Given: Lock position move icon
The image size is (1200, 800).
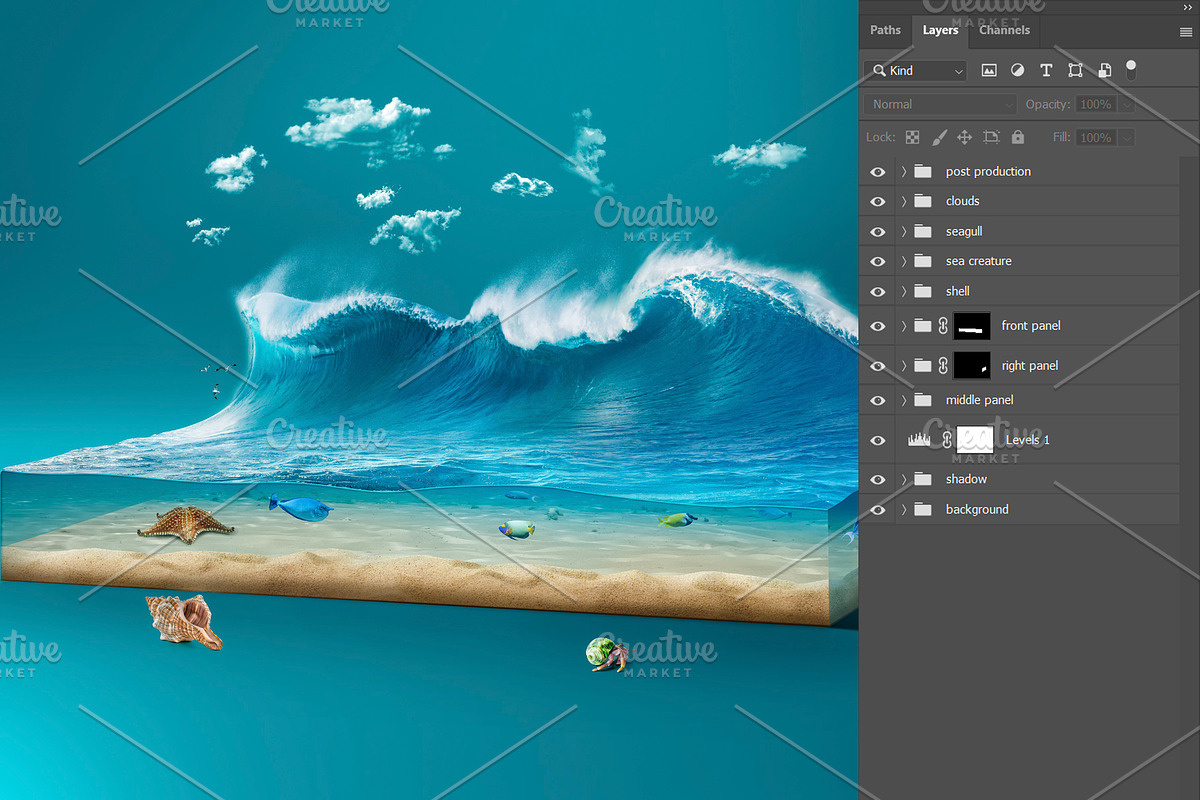Looking at the screenshot, I should (965, 137).
